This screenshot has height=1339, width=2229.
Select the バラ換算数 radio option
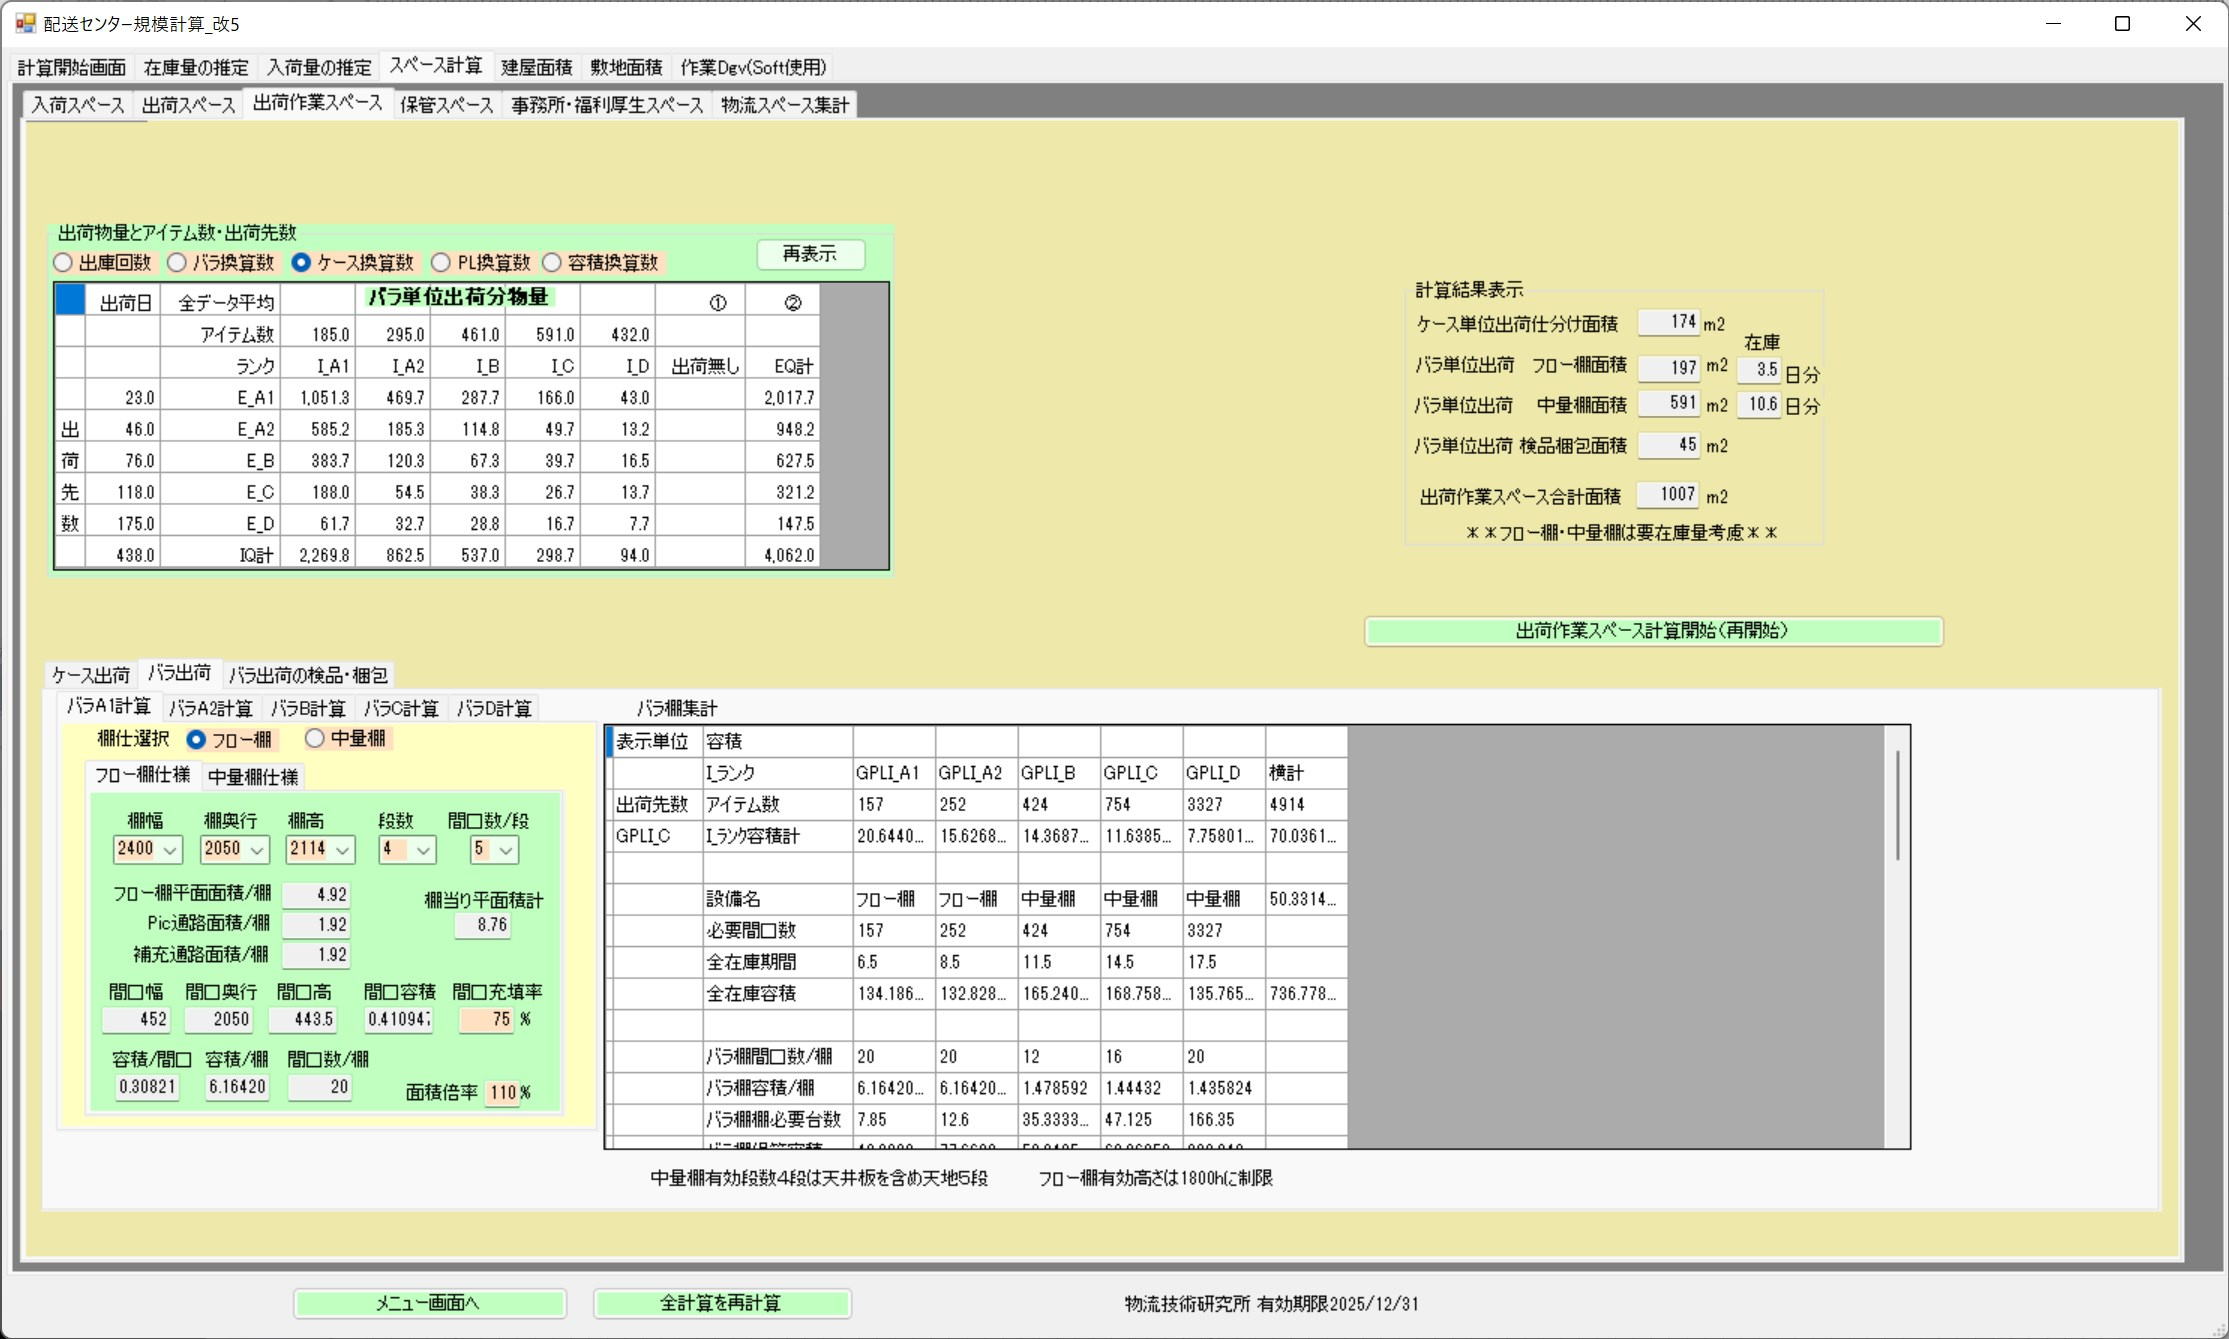(x=178, y=263)
